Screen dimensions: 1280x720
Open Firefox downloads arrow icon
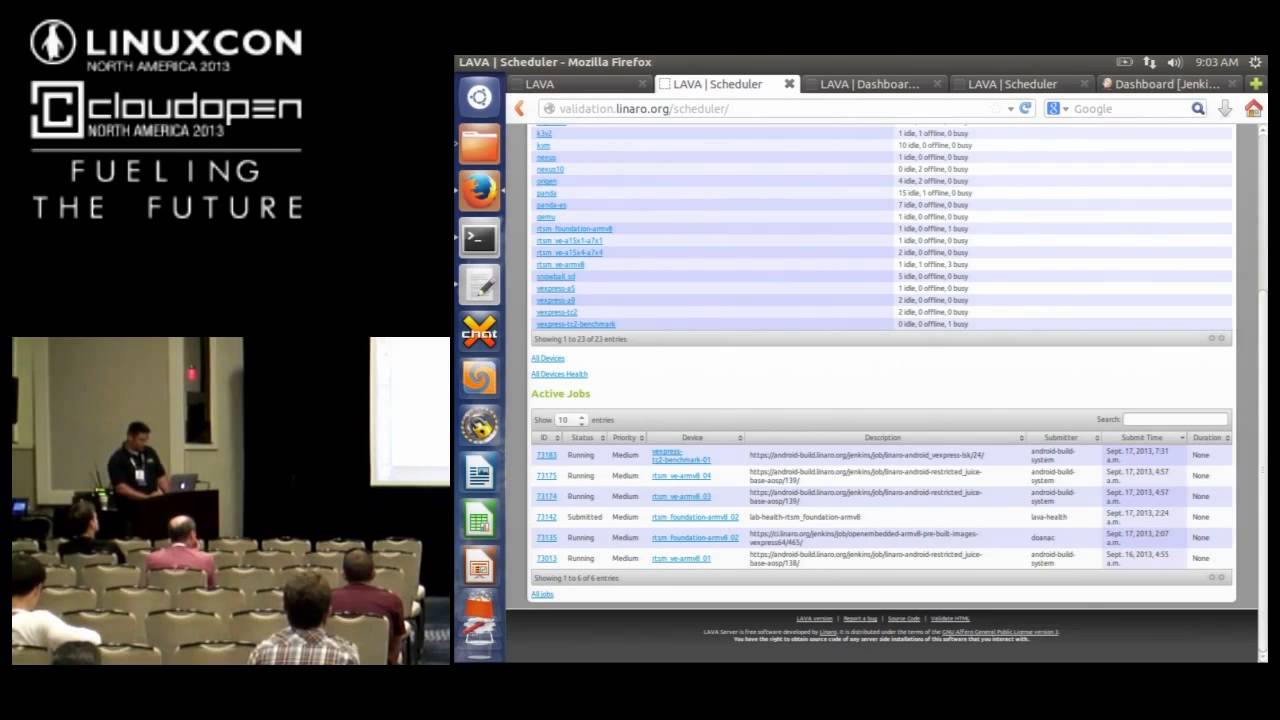coord(1225,108)
